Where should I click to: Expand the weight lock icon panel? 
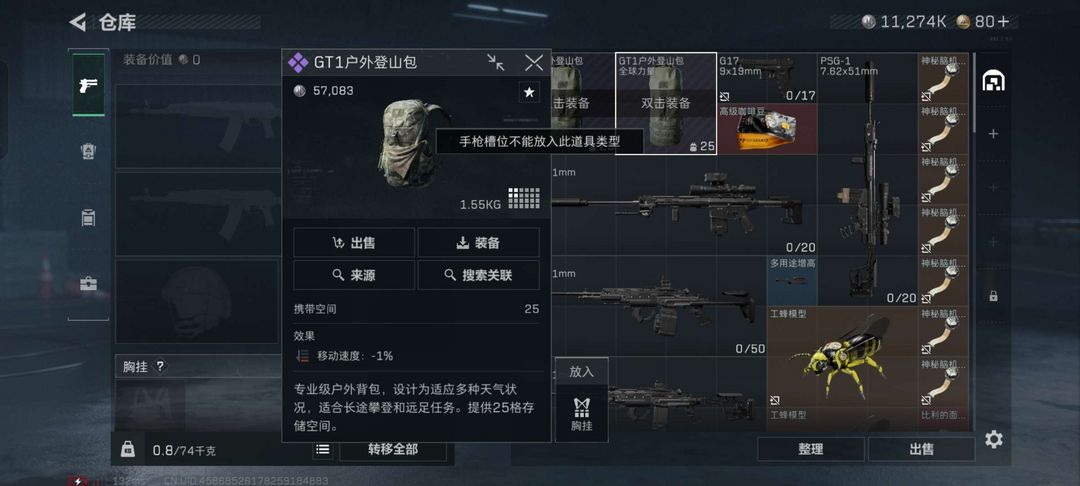[x=127, y=450]
